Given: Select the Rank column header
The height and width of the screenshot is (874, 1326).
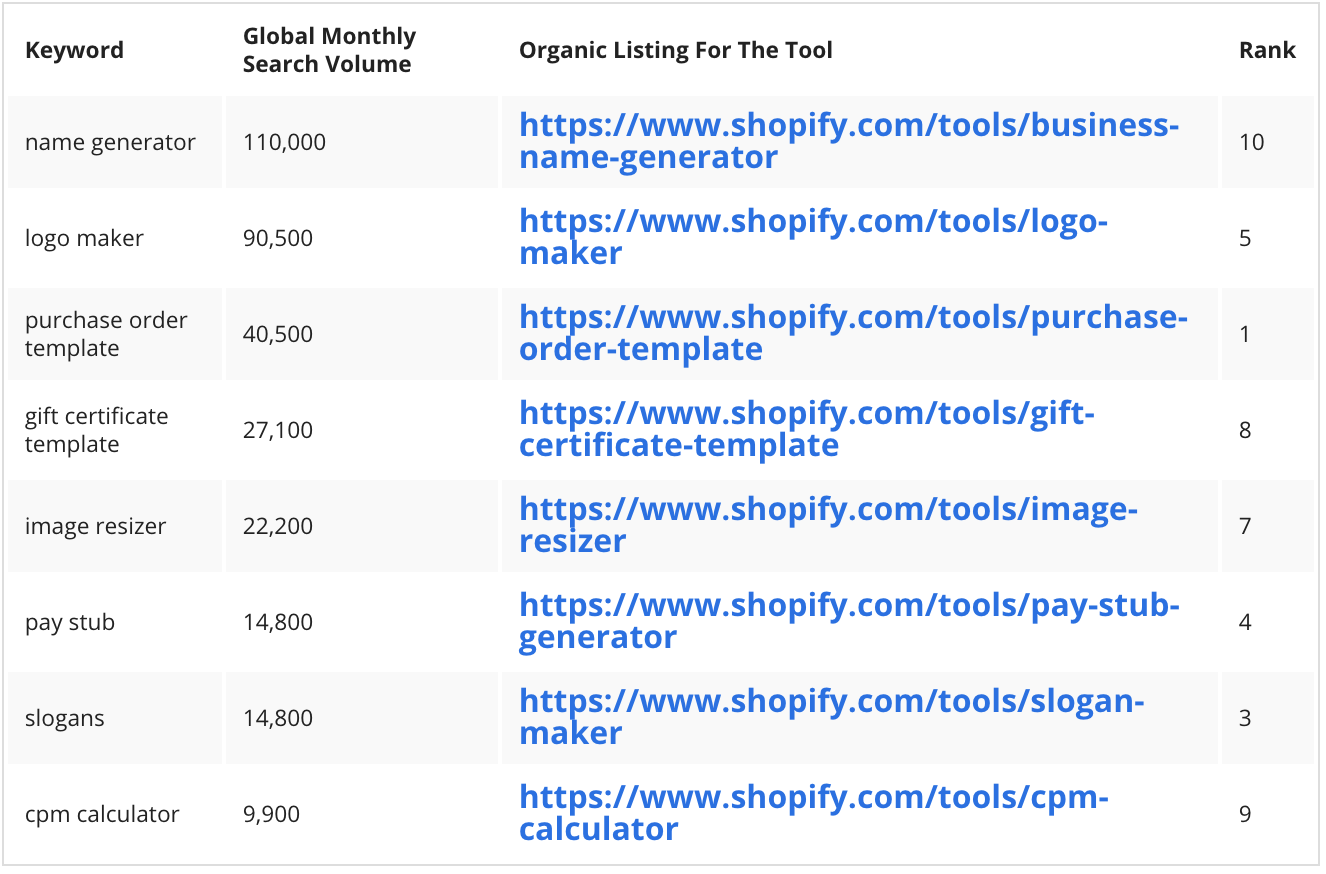Looking at the screenshot, I should 1267,50.
